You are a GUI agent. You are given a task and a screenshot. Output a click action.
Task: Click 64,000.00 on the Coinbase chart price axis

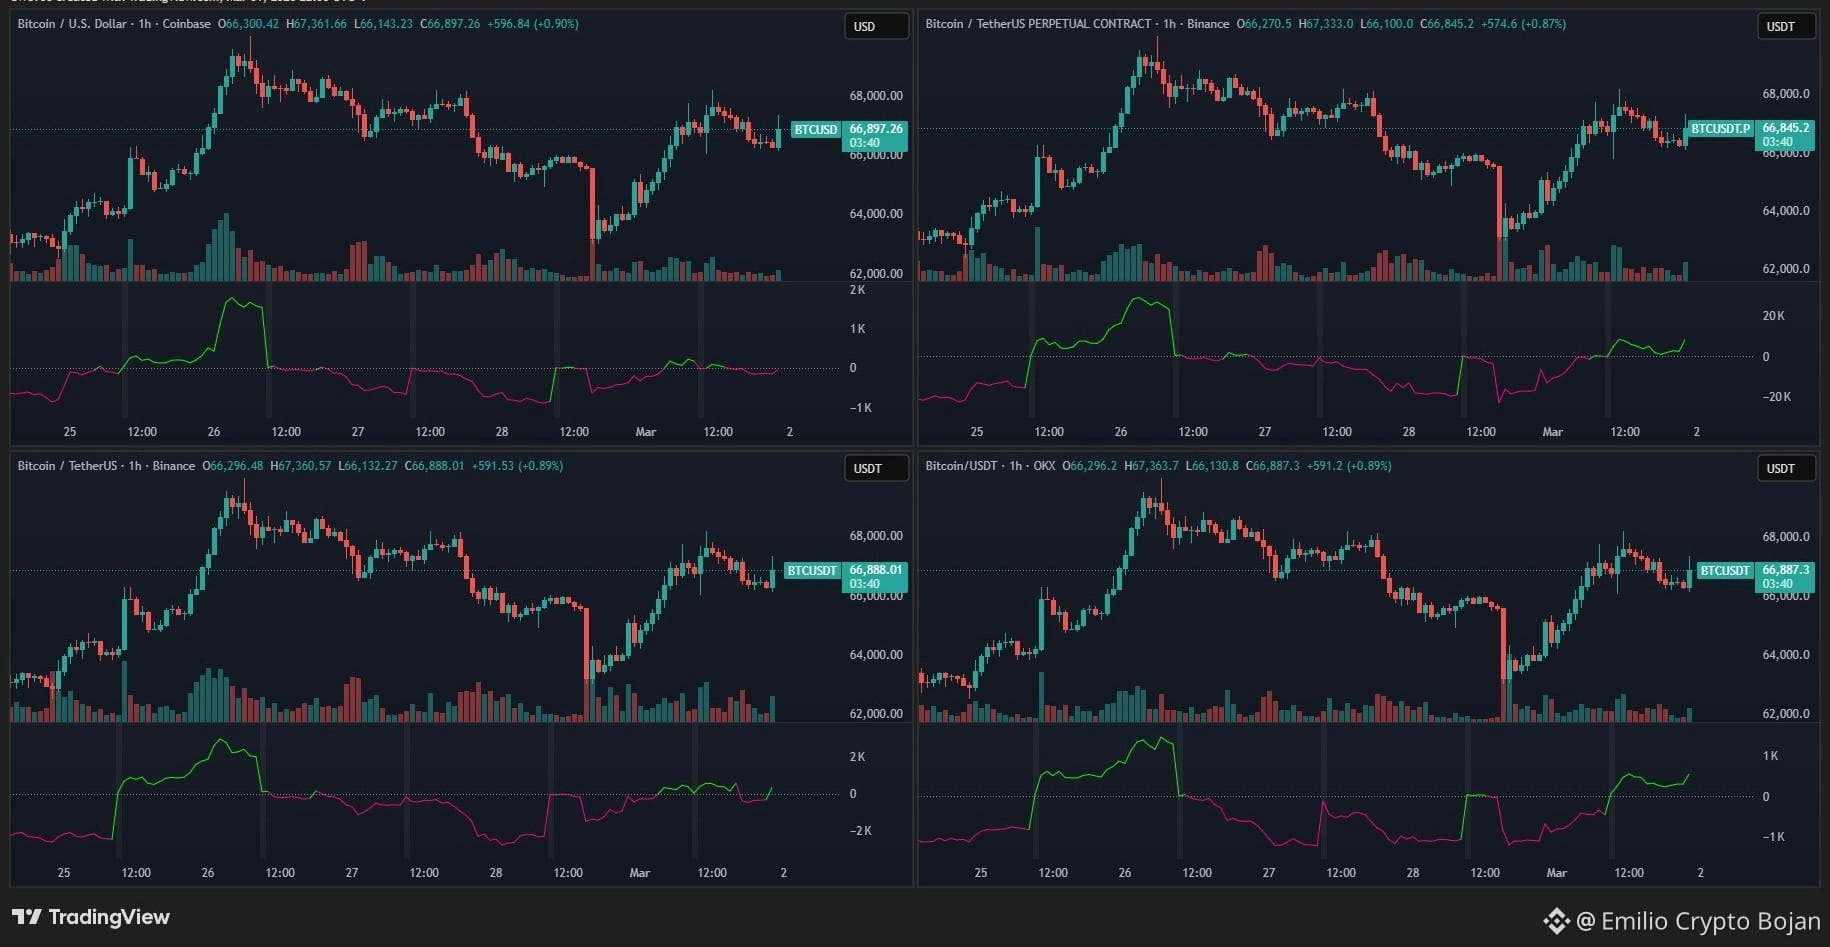(876, 214)
